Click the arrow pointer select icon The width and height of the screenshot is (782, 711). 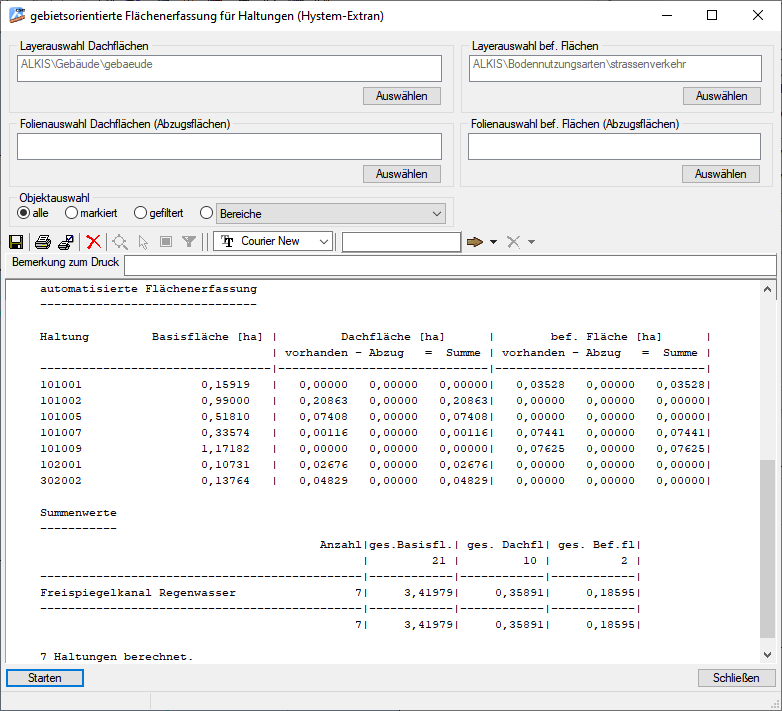[143, 242]
